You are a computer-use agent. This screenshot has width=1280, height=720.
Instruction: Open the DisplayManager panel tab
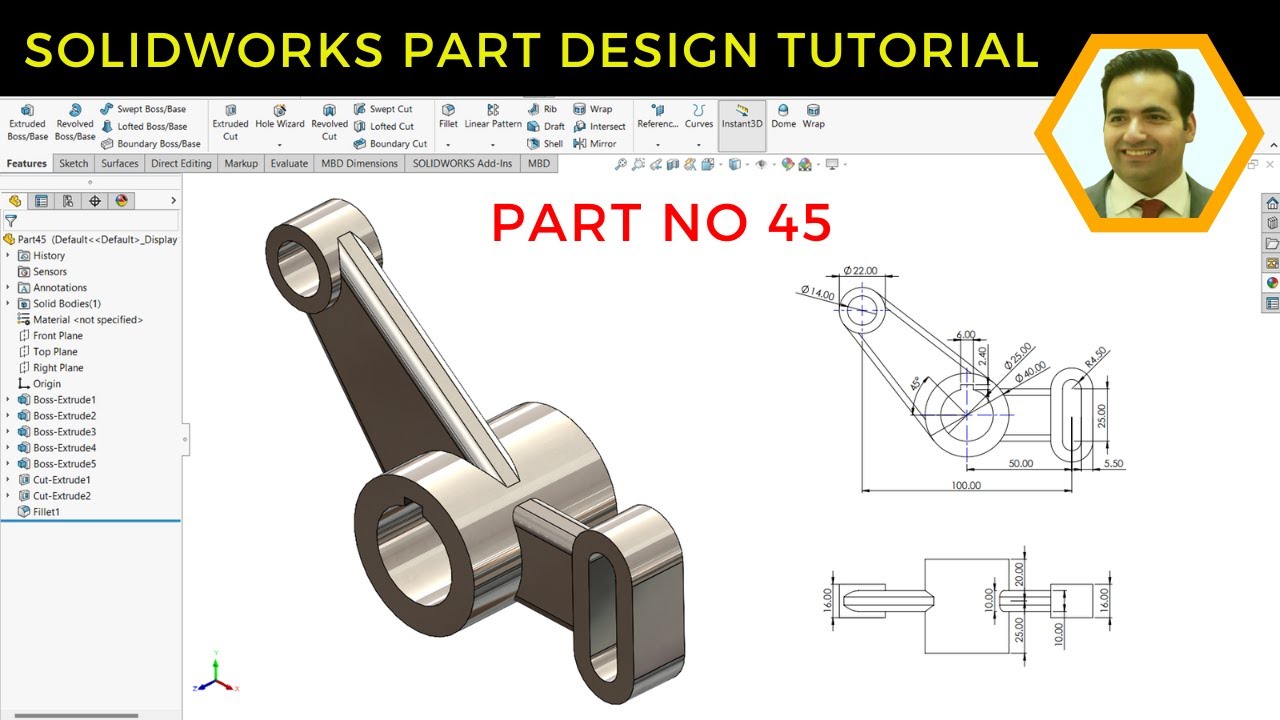point(122,200)
